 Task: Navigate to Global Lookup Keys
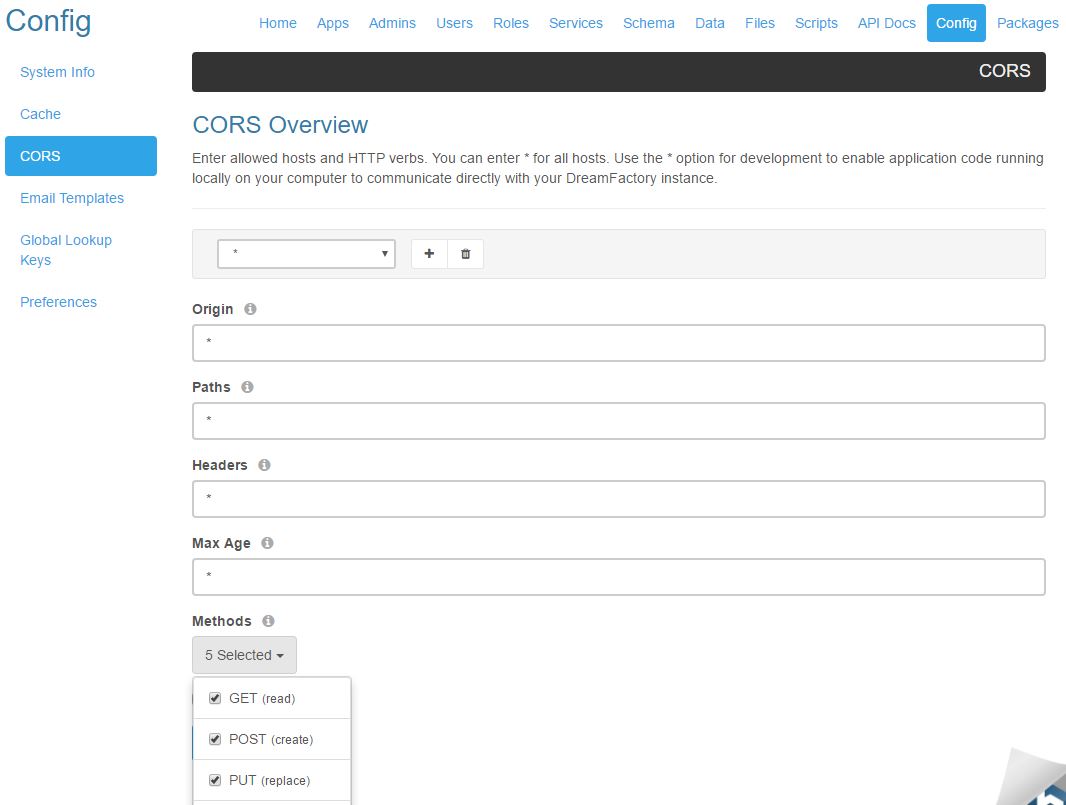[66, 250]
